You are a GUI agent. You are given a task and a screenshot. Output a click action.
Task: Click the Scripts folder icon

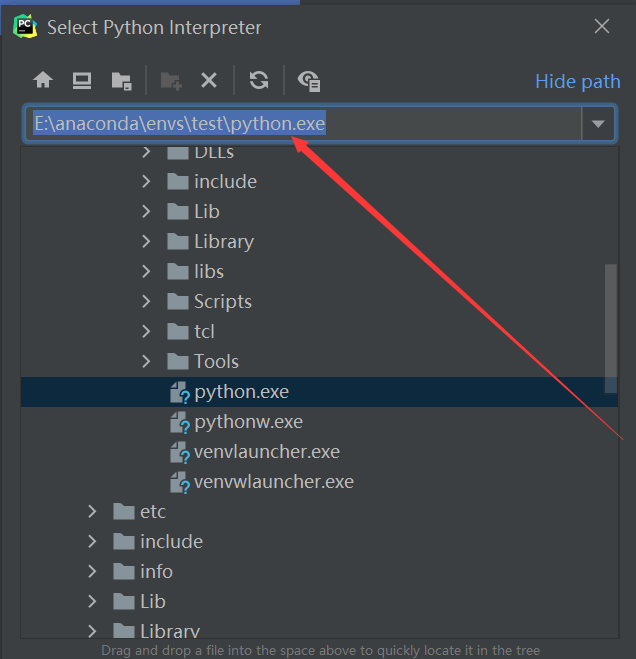[177, 302]
